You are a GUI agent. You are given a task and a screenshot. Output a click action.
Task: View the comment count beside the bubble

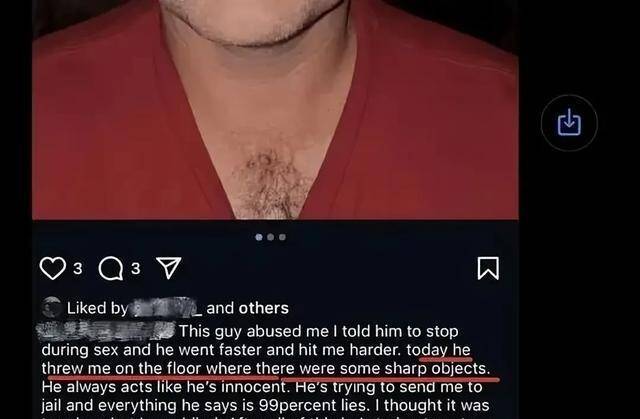(x=136, y=268)
